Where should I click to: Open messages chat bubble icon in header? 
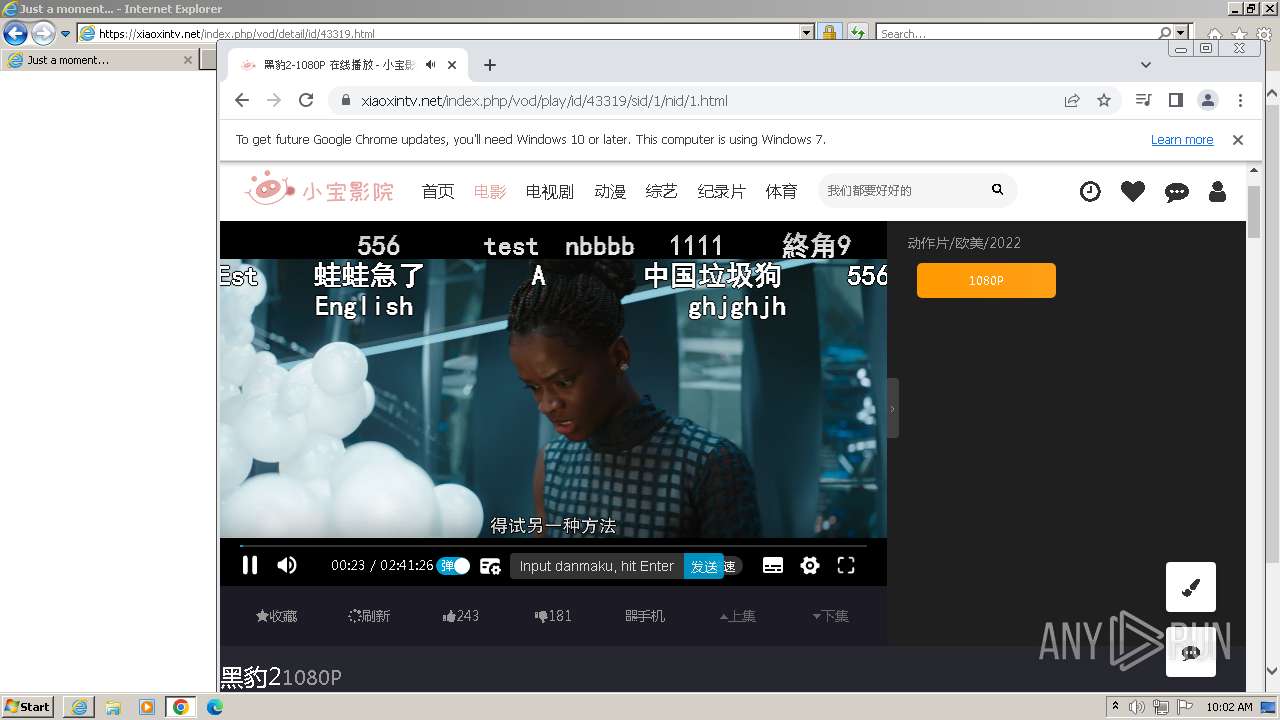pos(1177,192)
